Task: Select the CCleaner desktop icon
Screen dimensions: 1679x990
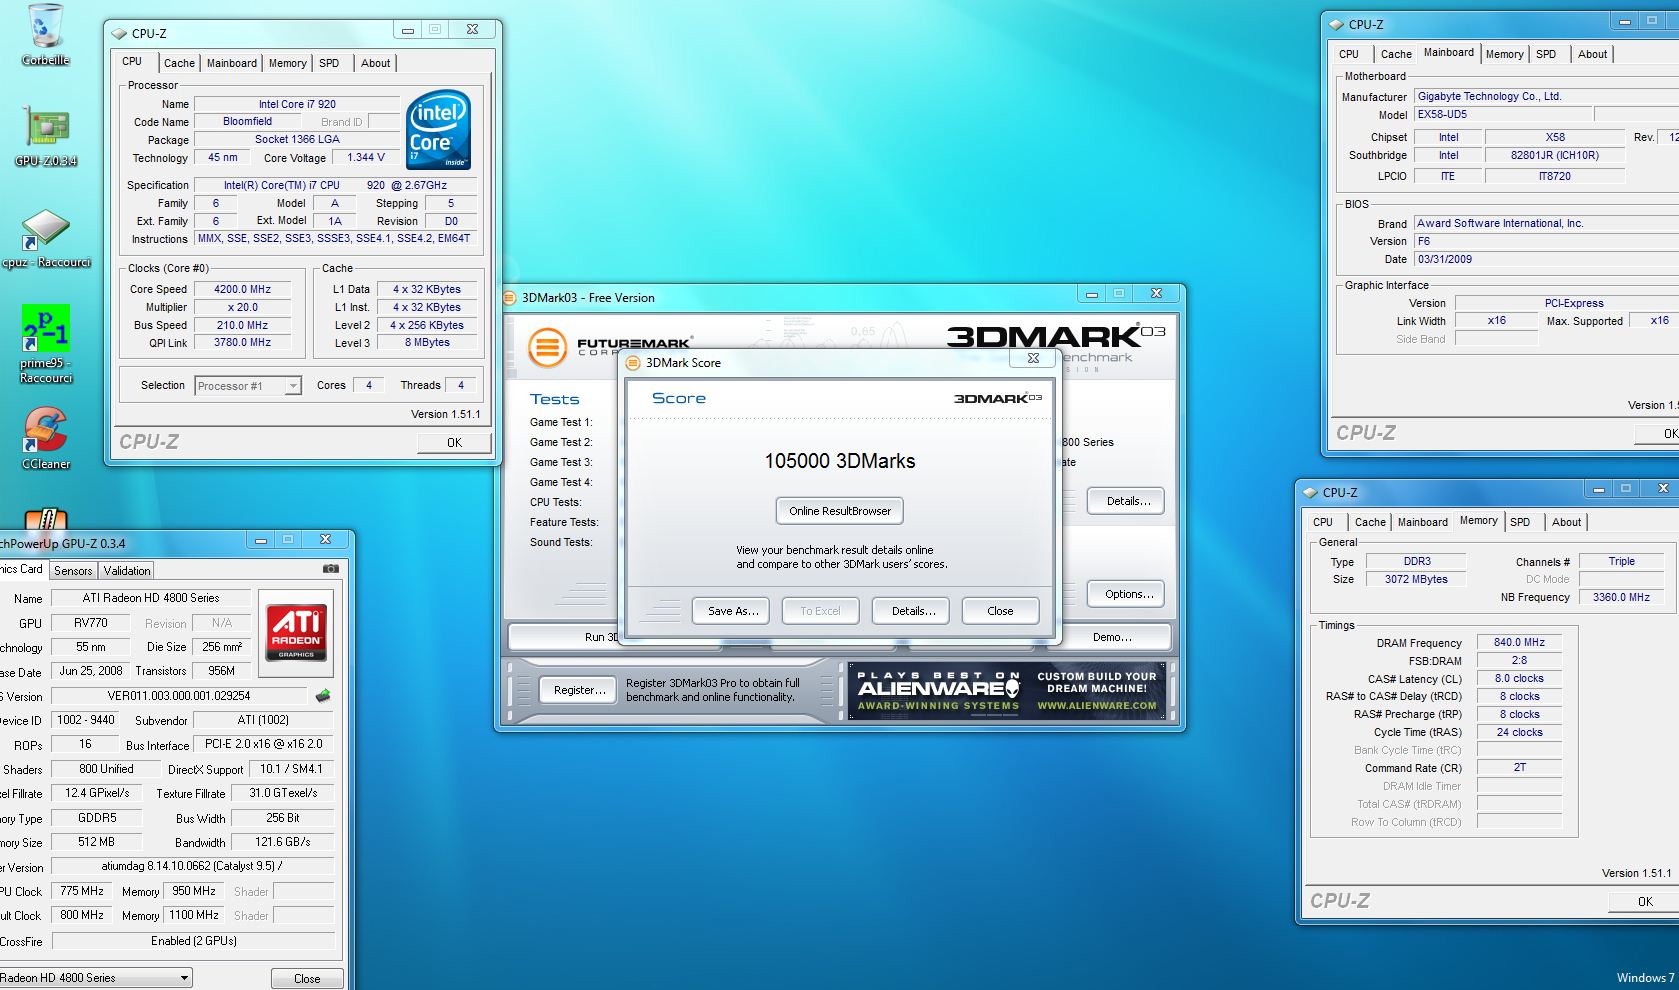Action: click(x=46, y=438)
